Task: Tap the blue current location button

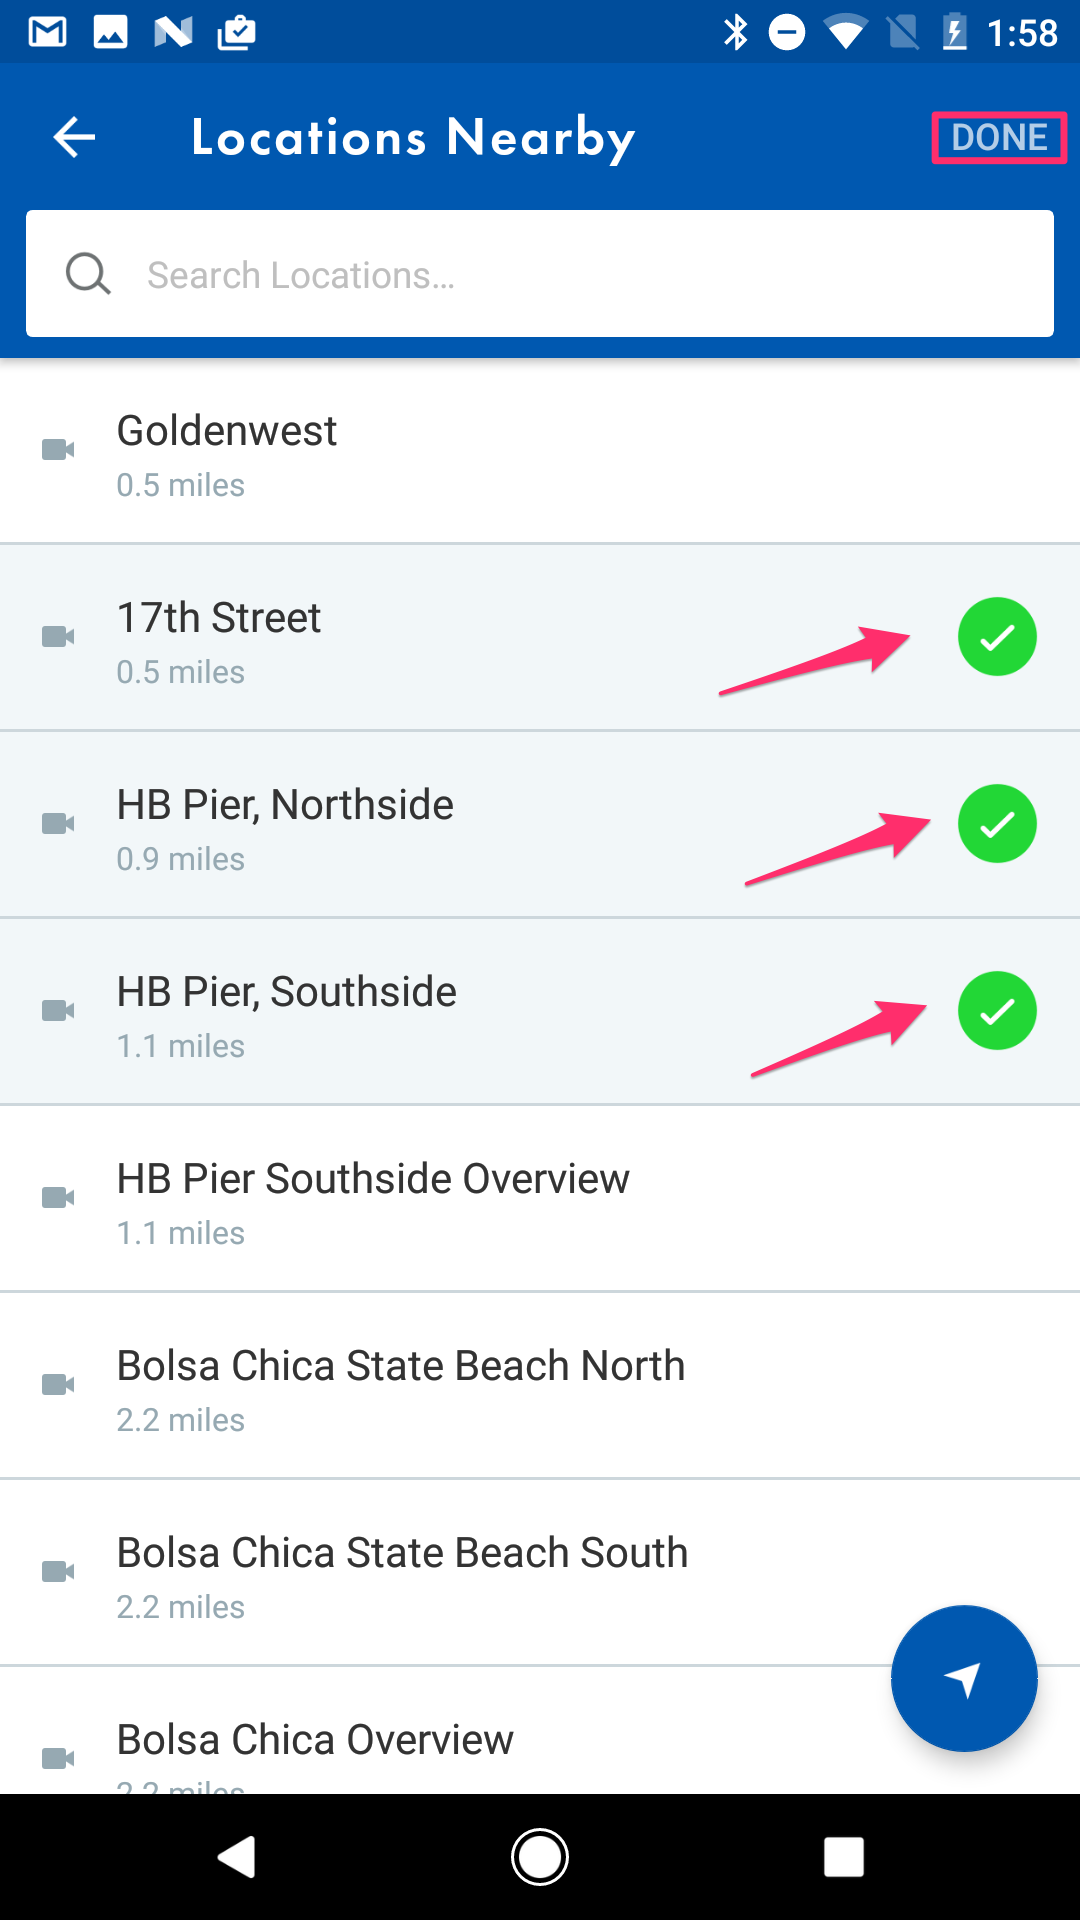Action: click(x=964, y=1679)
